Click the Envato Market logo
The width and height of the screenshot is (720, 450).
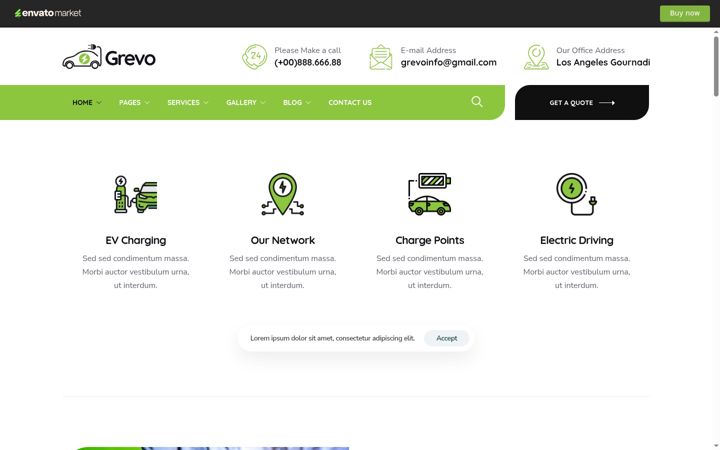coord(48,13)
